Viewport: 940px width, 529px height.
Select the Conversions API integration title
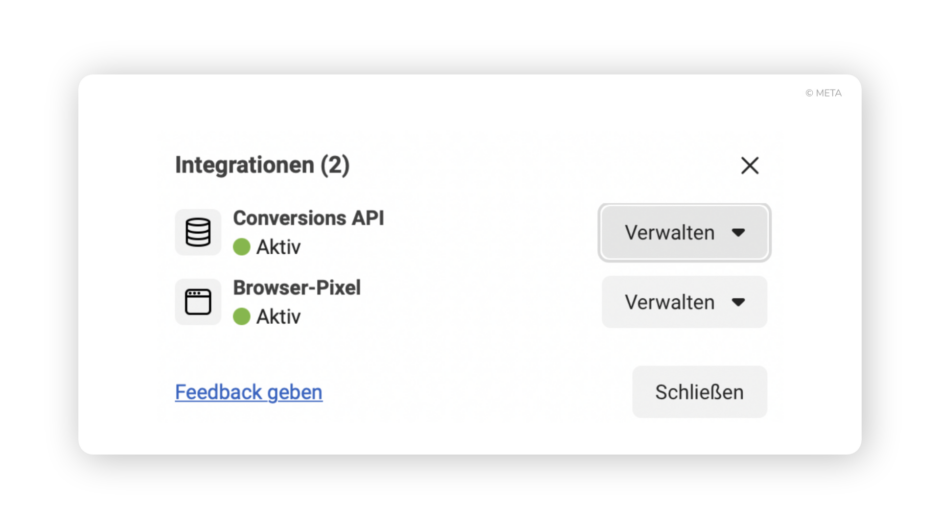click(309, 218)
